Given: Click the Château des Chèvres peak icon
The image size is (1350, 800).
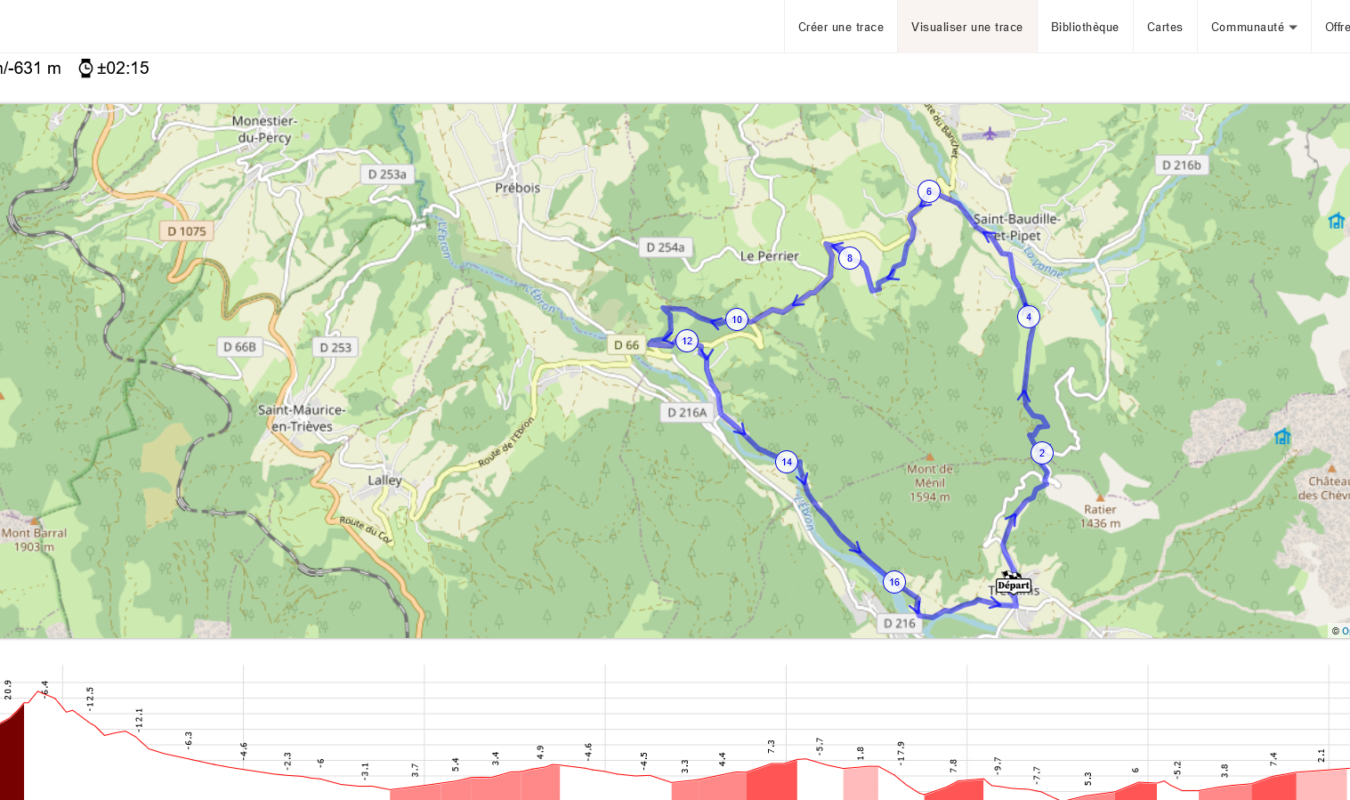Looking at the screenshot, I should (x=1331, y=468).
